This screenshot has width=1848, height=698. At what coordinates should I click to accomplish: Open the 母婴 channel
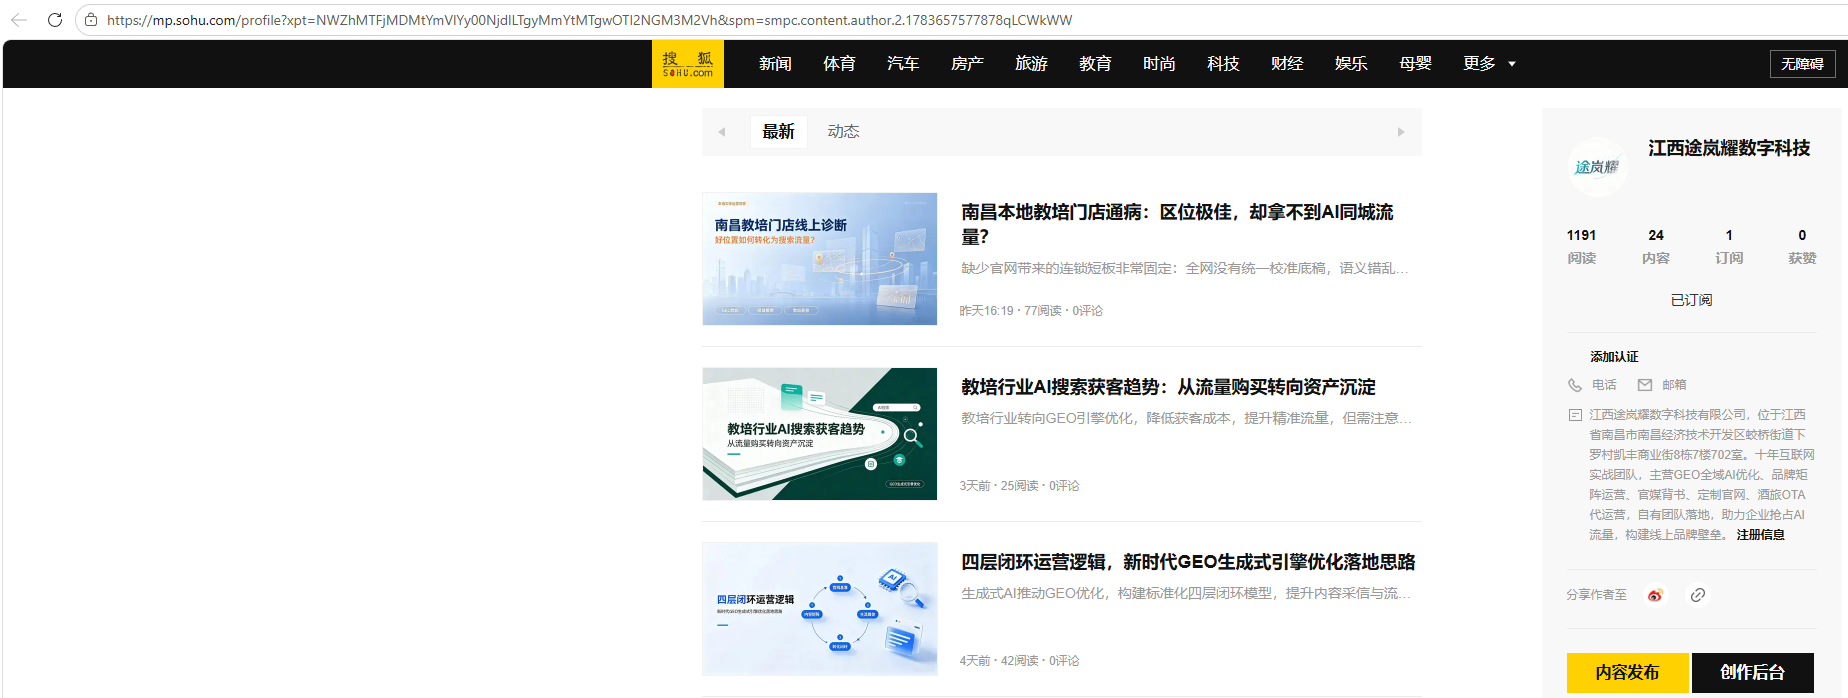coord(1415,64)
